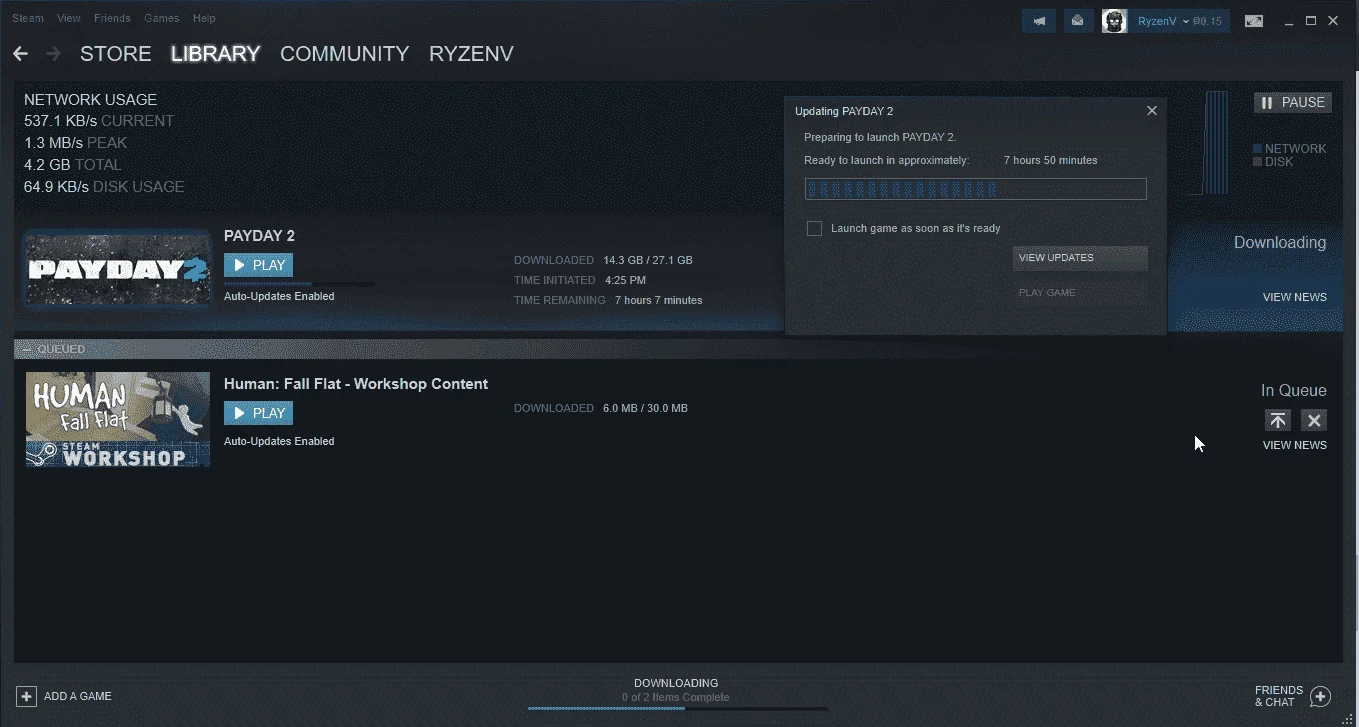The height and width of the screenshot is (727, 1359).
Task: Click Auto-Updates Enabled under Human: Fall Flat
Action: click(279, 441)
